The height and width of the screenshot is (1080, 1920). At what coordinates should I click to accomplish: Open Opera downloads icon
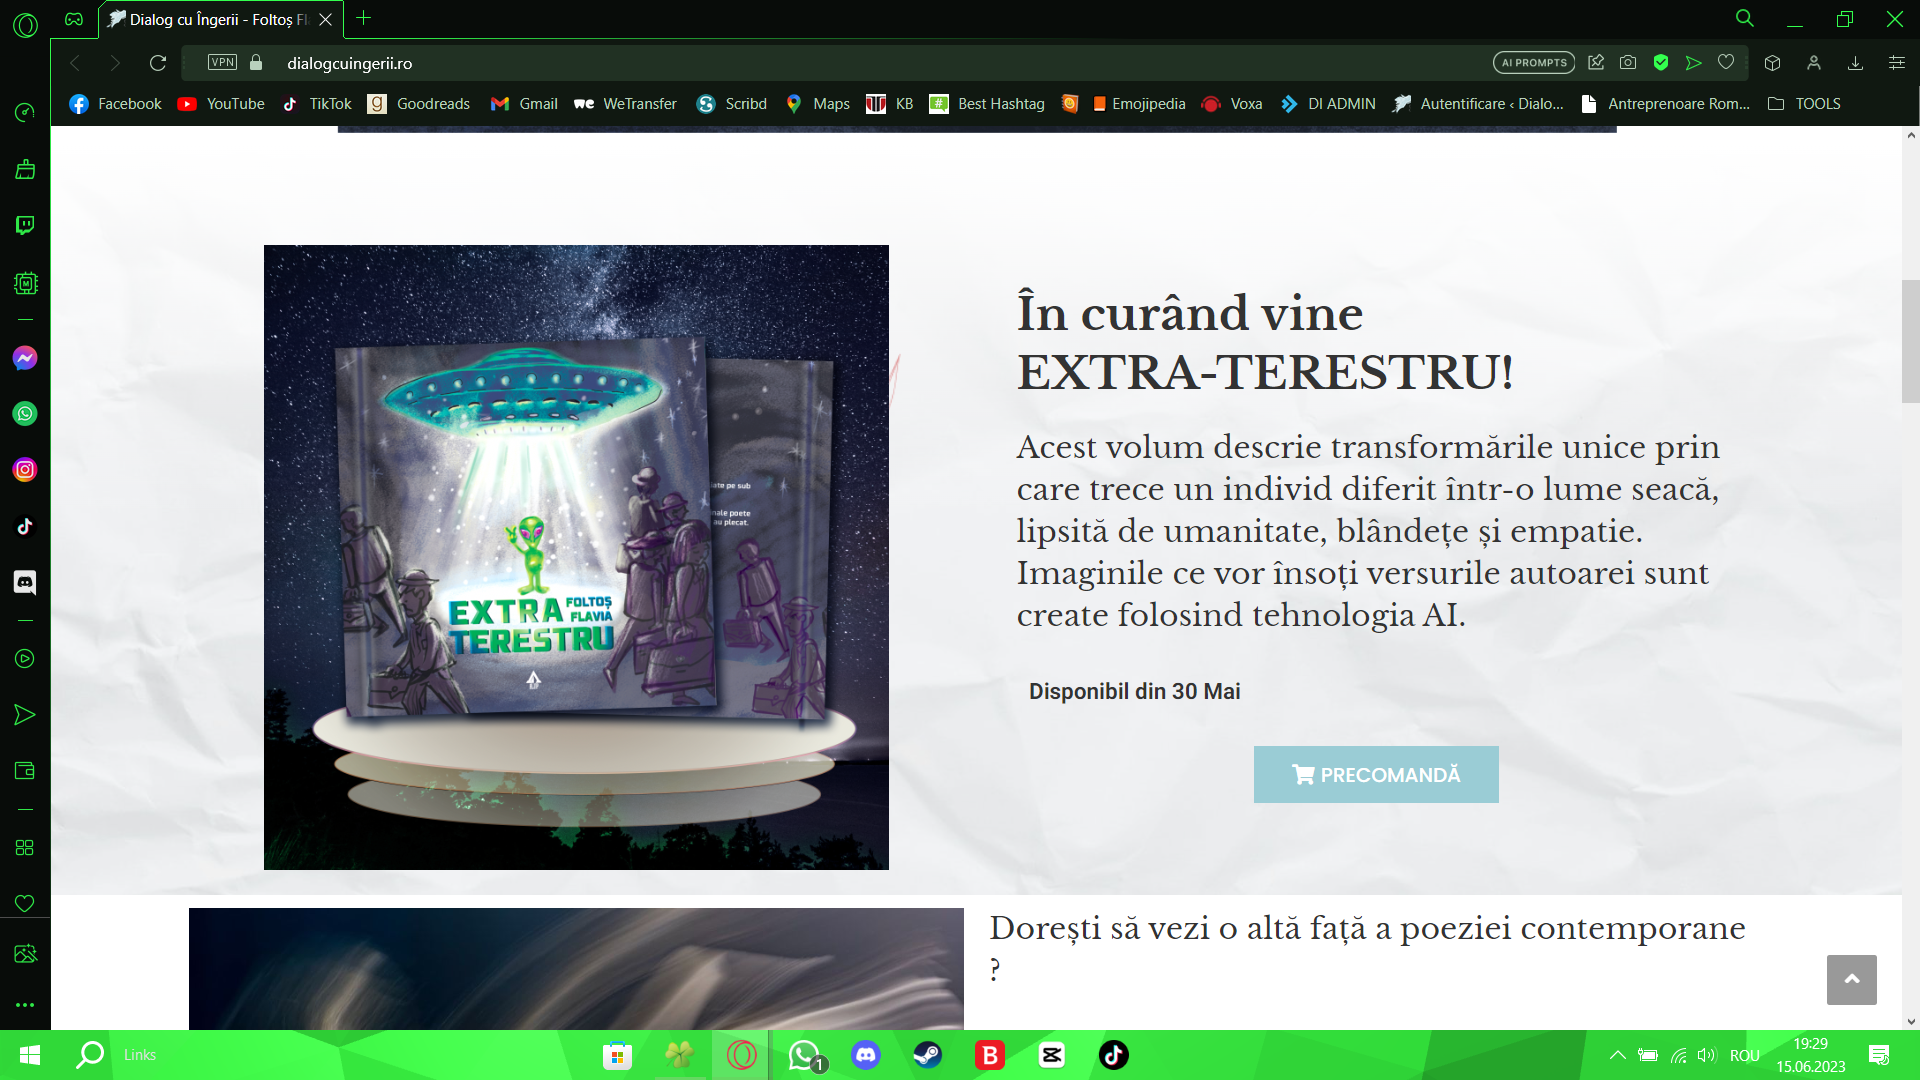[1855, 63]
